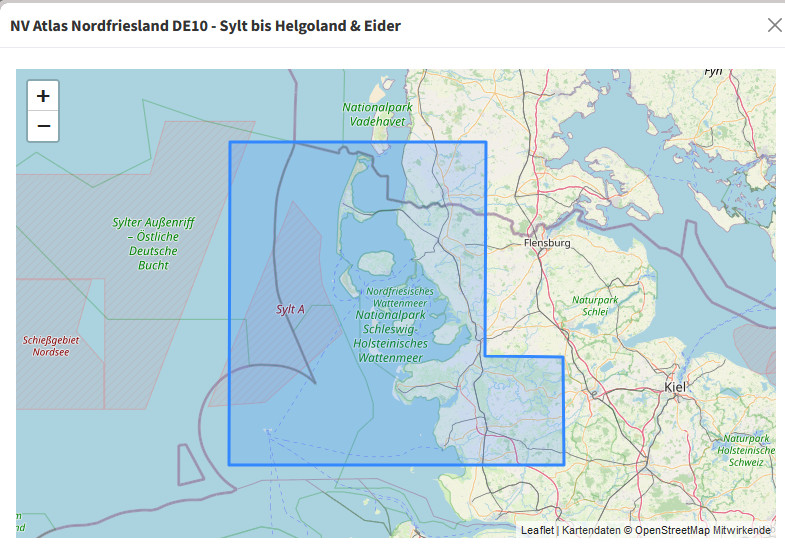The image size is (785, 547).
Task: Zoom in on the map
Action: pyautogui.click(x=43, y=96)
